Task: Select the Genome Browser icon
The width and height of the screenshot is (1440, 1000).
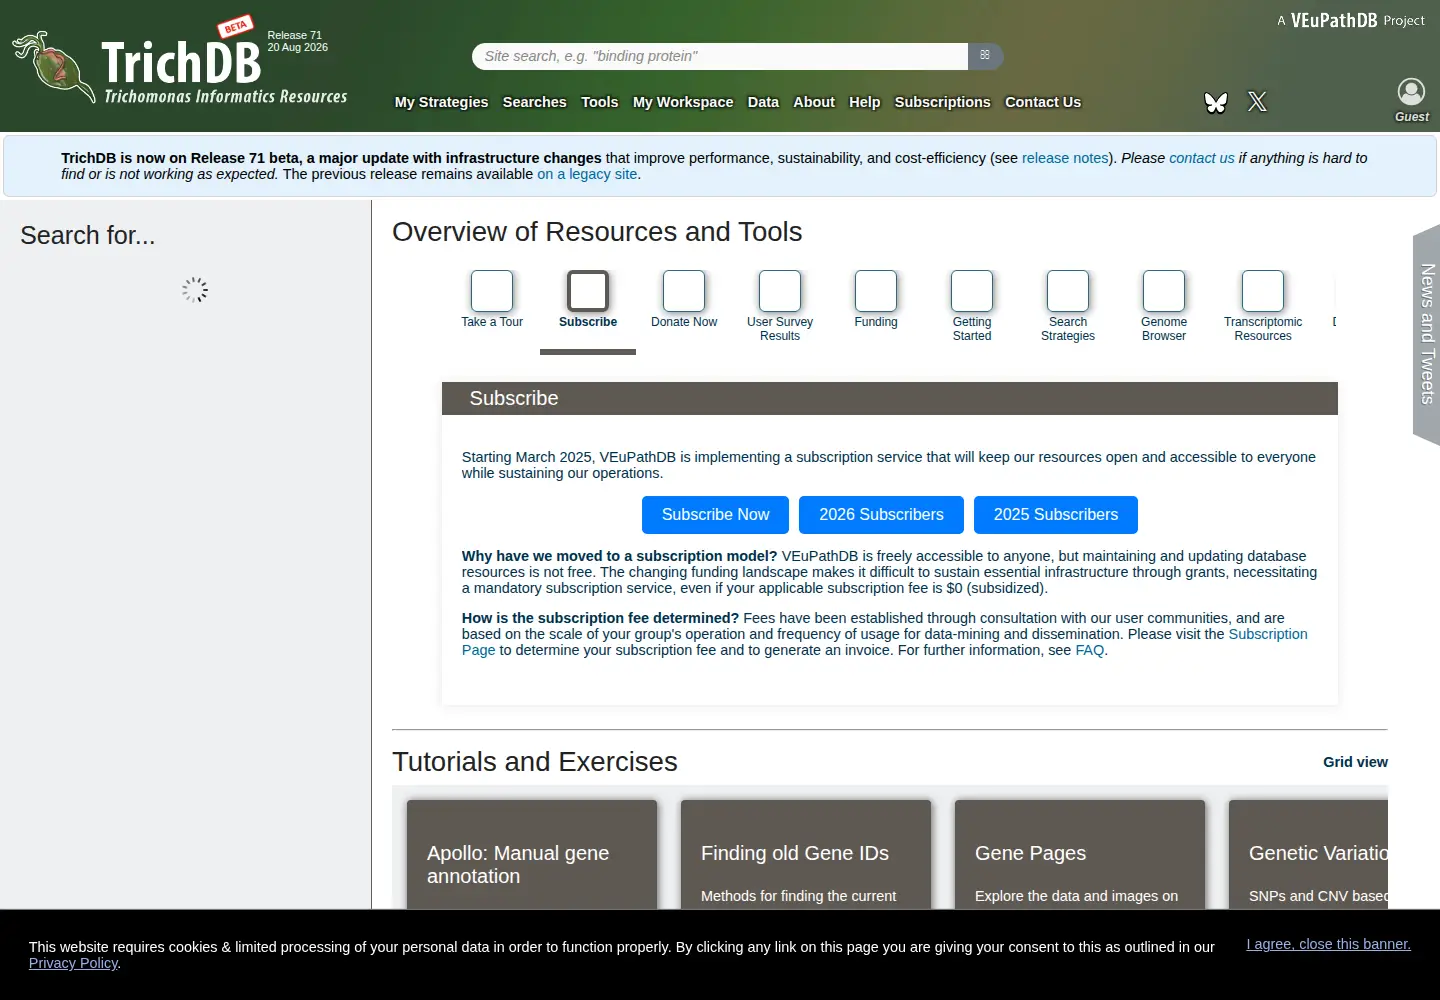Action: 1164,291
